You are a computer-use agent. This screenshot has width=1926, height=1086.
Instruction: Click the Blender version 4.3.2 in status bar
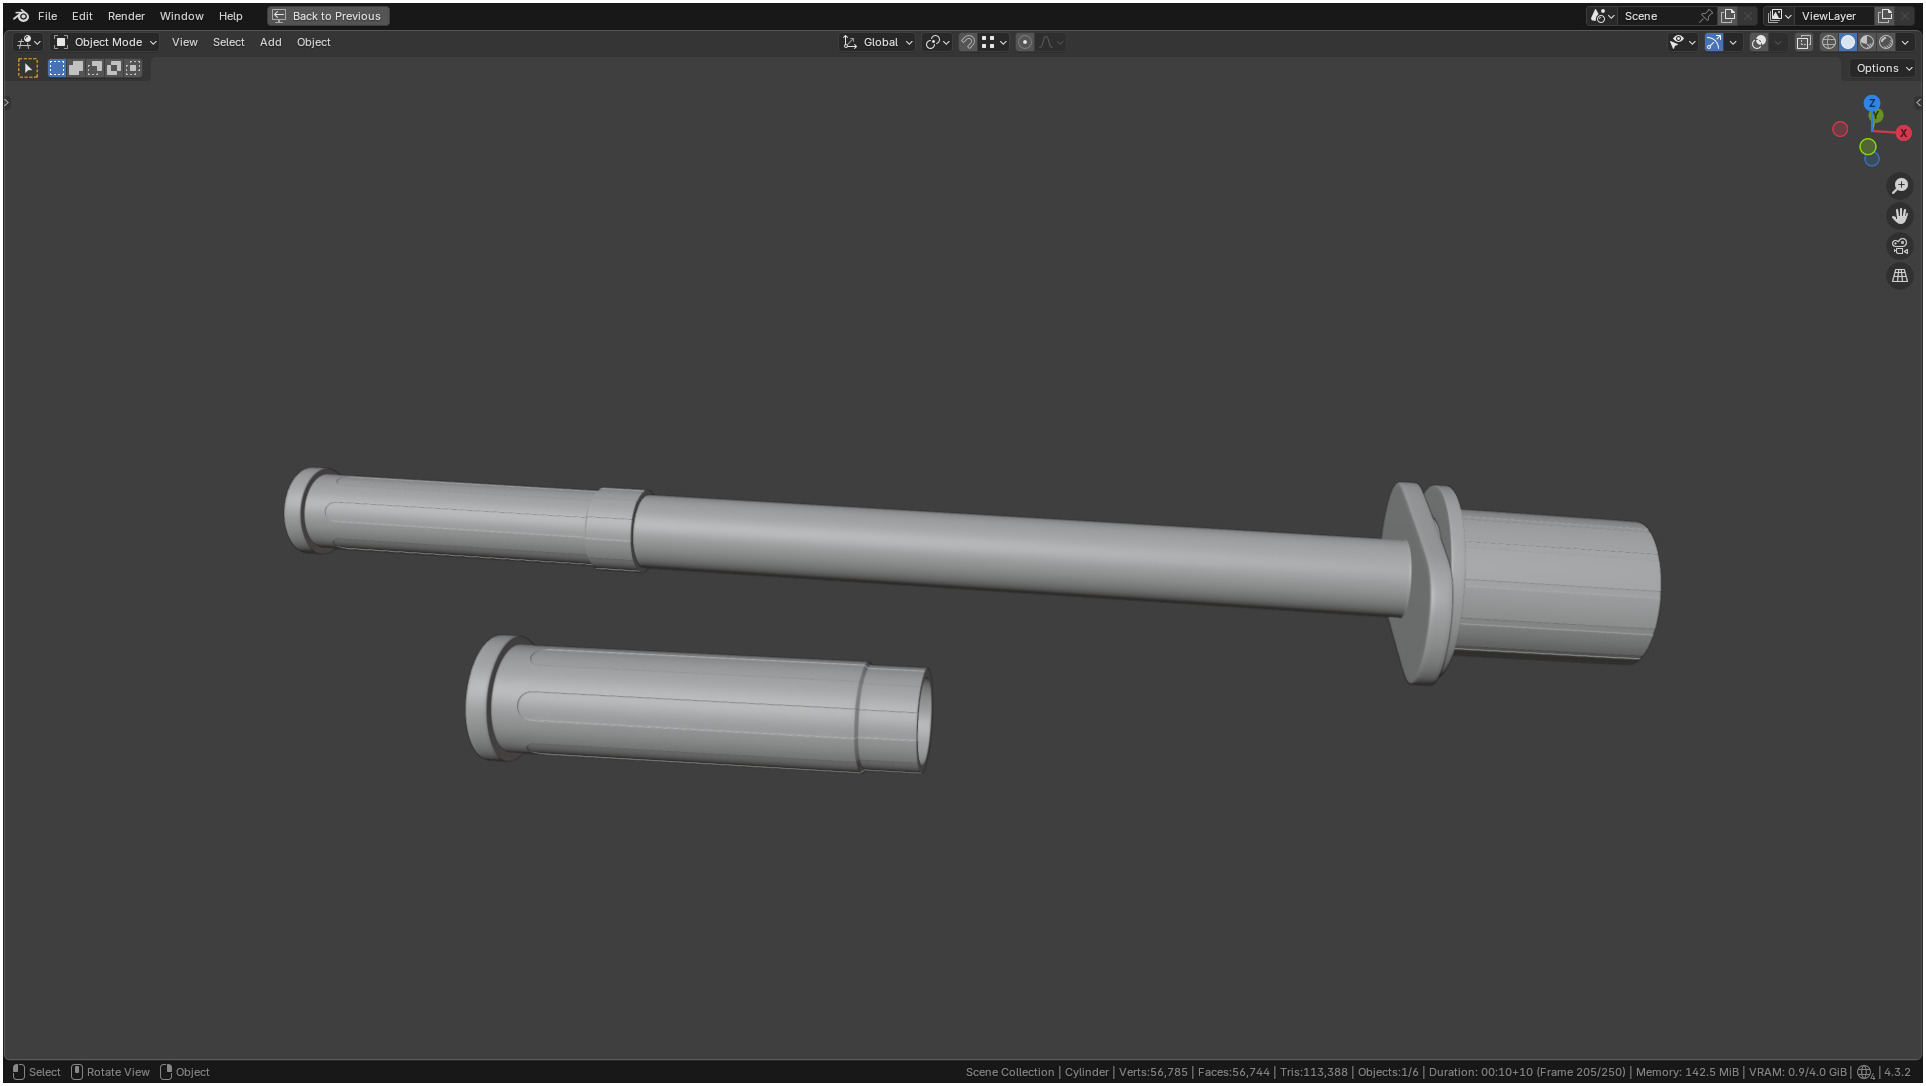tap(1897, 1072)
